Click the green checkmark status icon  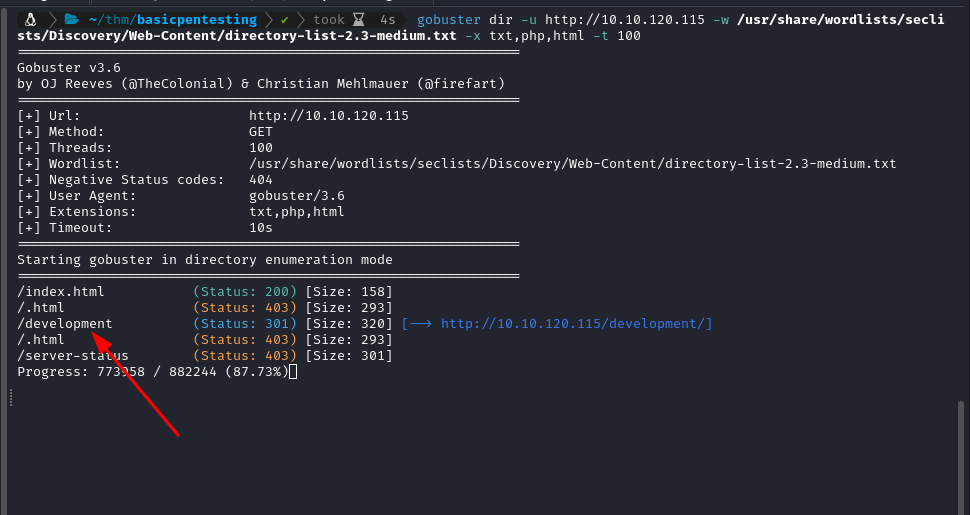(x=285, y=19)
